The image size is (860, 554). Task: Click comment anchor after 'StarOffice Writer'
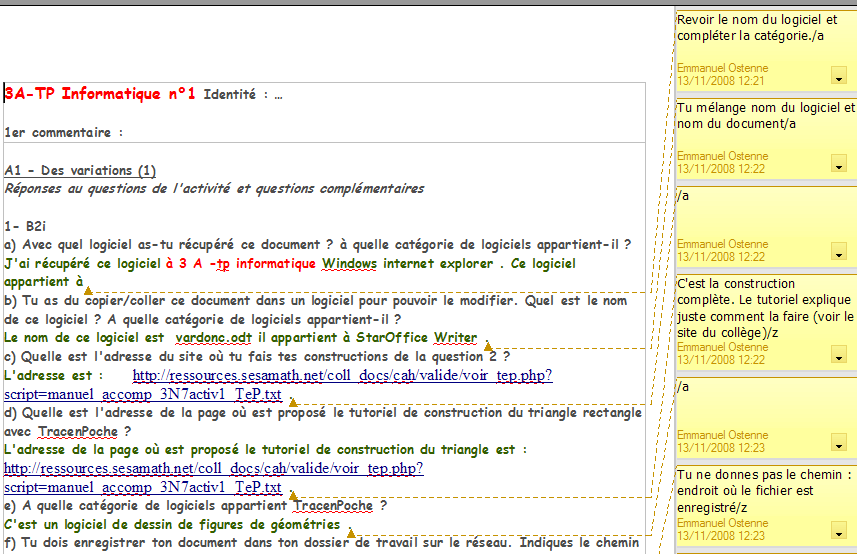click(x=488, y=346)
